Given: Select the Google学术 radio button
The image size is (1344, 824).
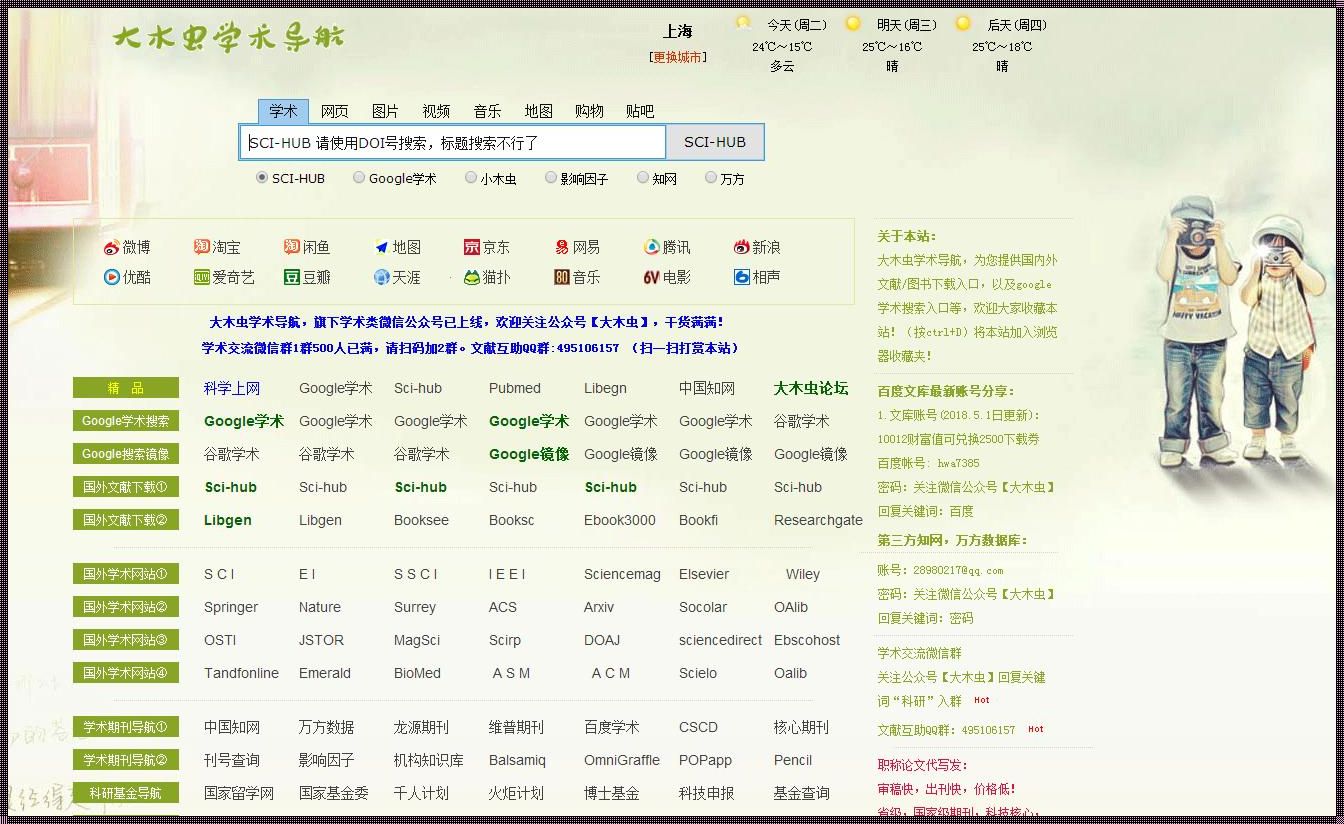Looking at the screenshot, I should pyautogui.click(x=359, y=177).
